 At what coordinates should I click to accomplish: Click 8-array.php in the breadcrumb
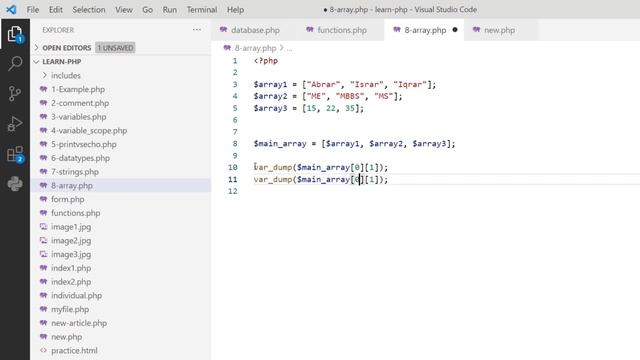tap(256, 48)
